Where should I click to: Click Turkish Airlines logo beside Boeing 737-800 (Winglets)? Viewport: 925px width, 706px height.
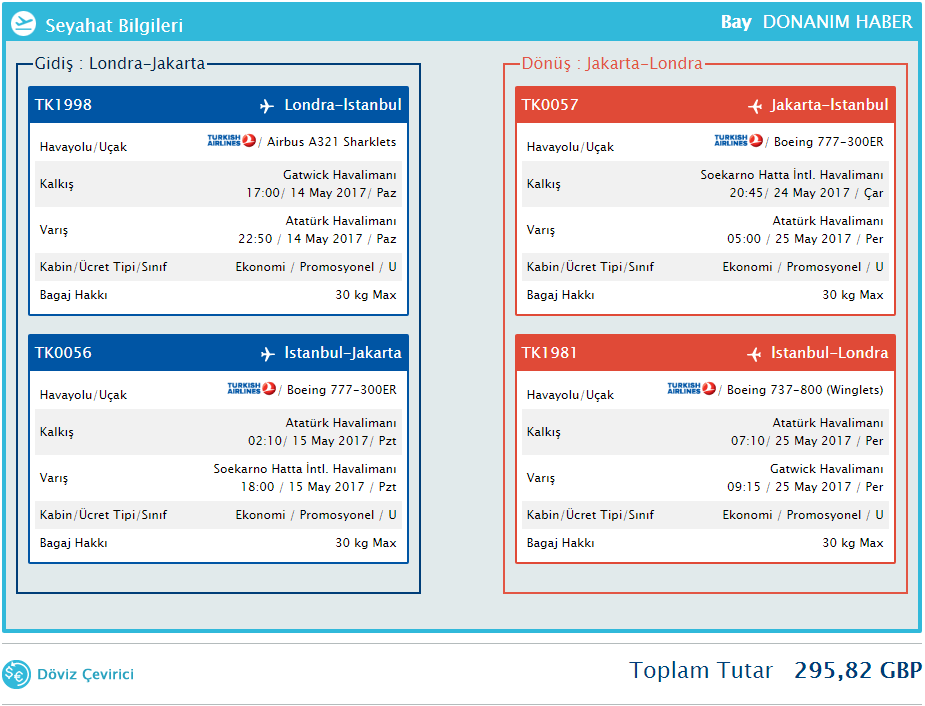691,388
